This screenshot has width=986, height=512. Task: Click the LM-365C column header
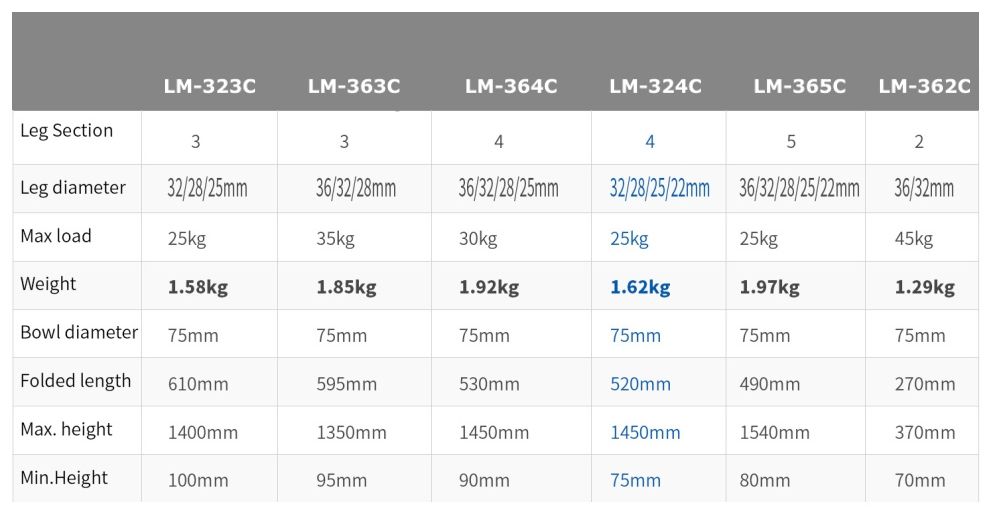point(799,87)
